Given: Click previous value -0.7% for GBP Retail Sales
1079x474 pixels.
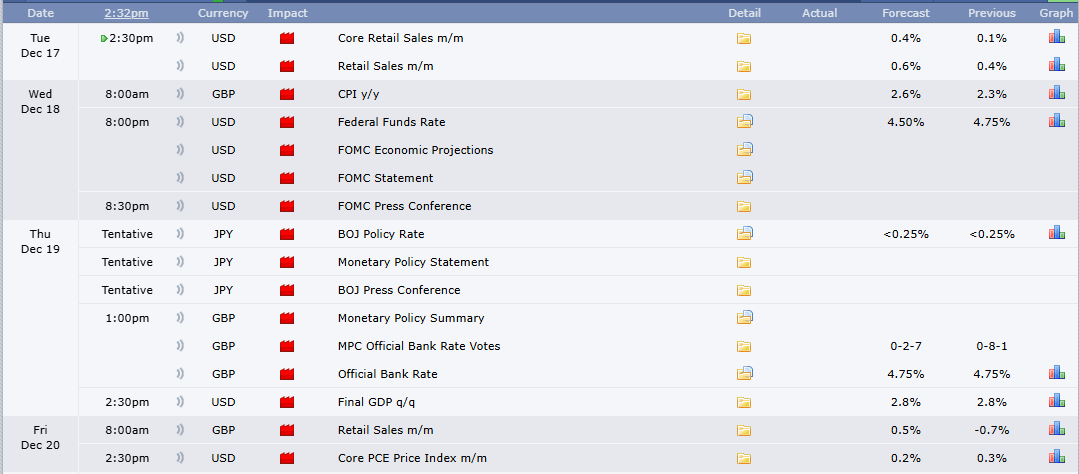Looking at the screenshot, I should [992, 430].
